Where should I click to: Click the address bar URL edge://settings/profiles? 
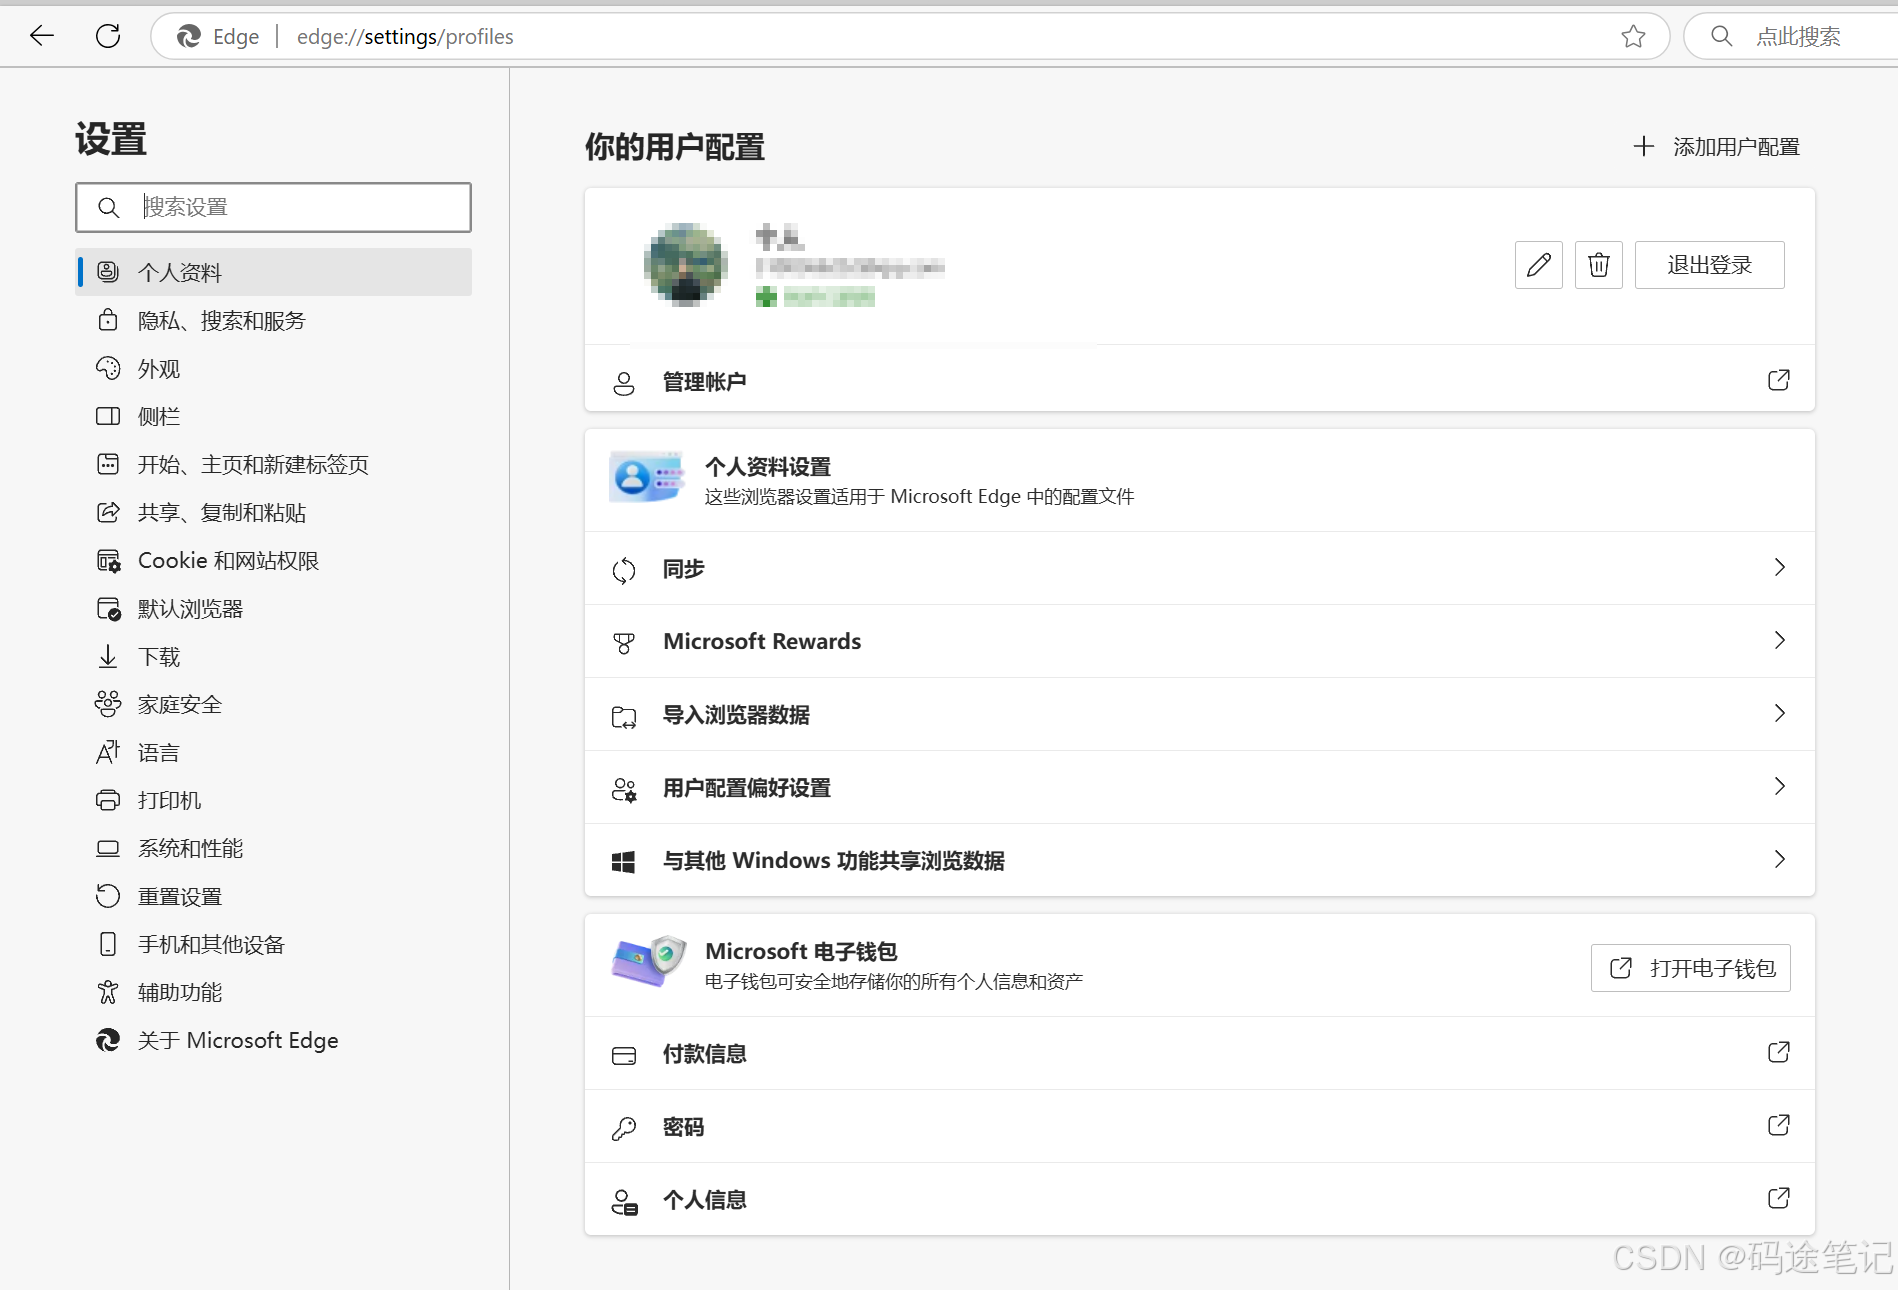pyautogui.click(x=405, y=37)
